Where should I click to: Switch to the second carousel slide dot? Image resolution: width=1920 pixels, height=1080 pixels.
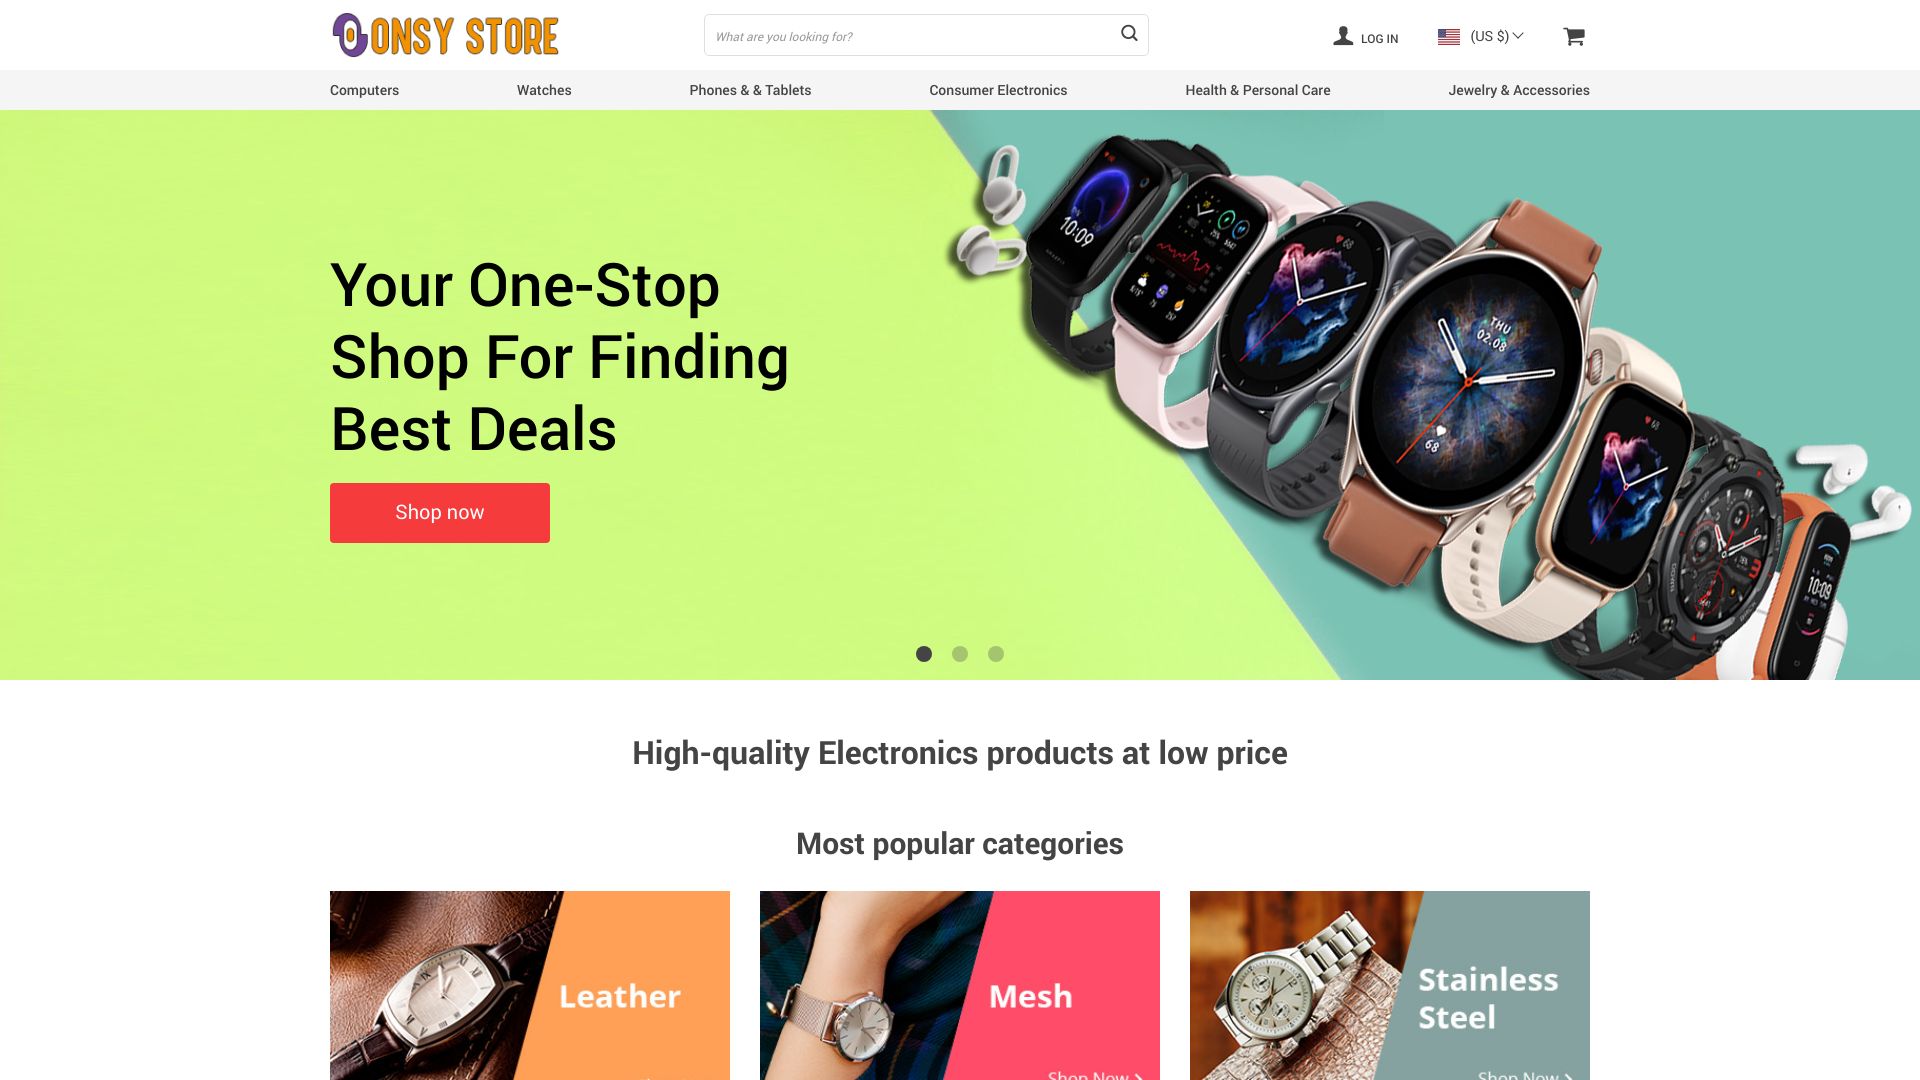pyautogui.click(x=960, y=654)
